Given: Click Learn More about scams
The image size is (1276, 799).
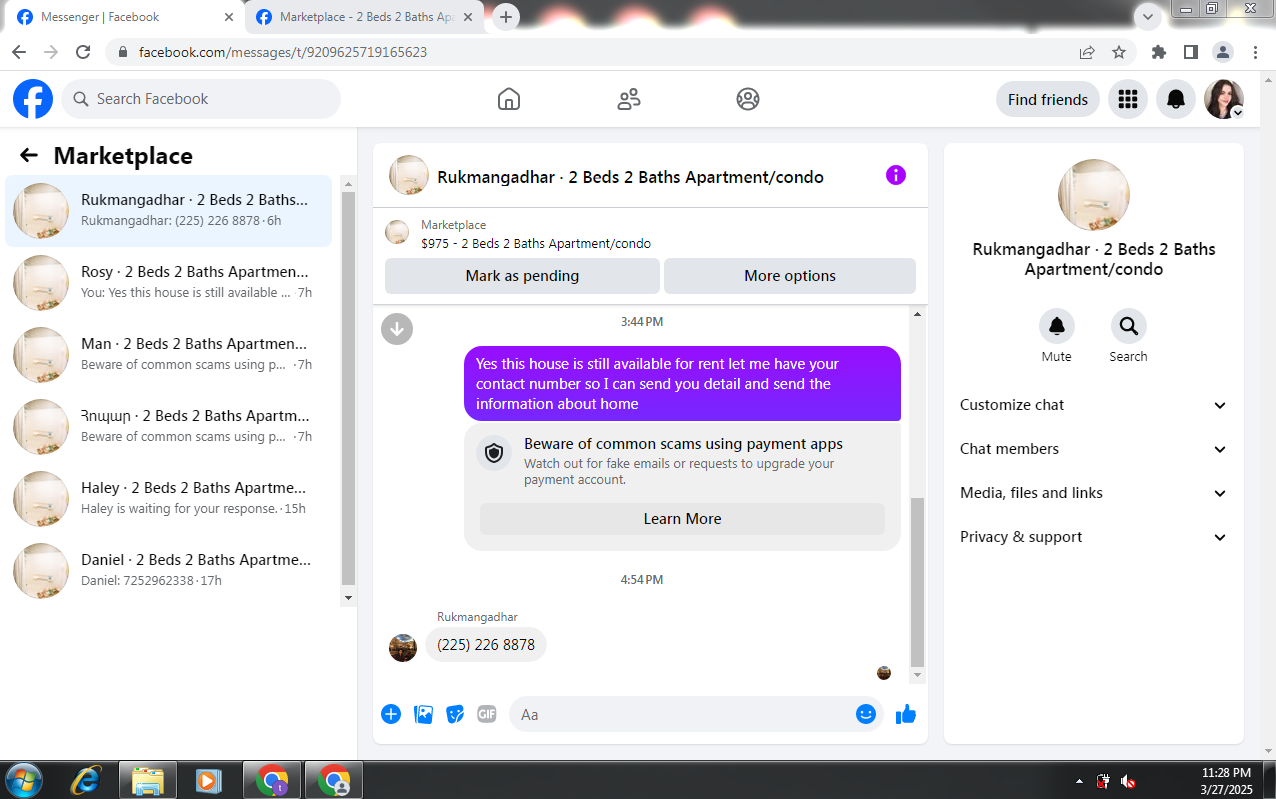Looking at the screenshot, I should pos(682,519).
